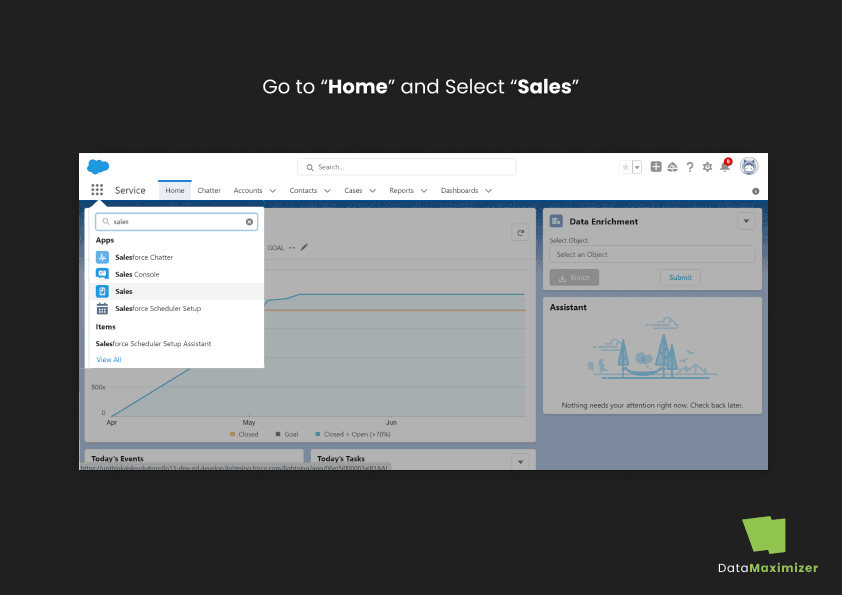Viewport: 842px width, 595px height.
Task: Open the App Launcher grid icon
Action: click(97, 190)
